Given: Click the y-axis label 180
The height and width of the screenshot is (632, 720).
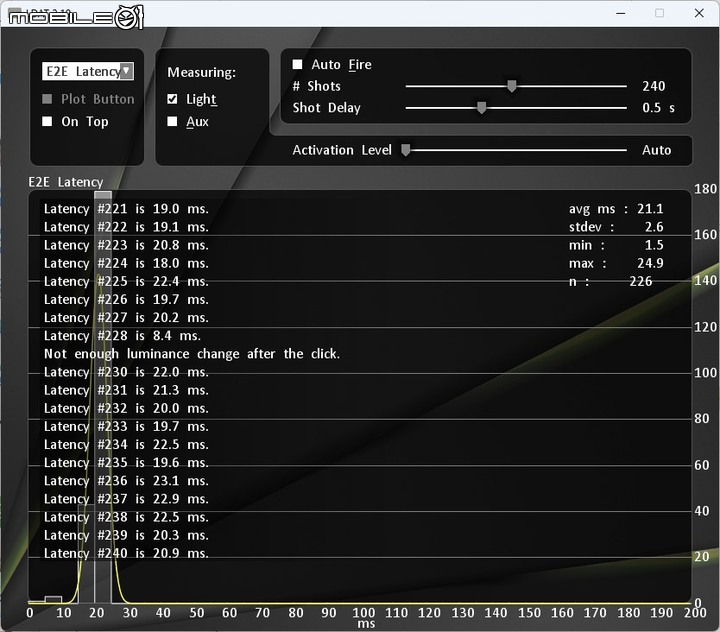Looking at the screenshot, I should [x=705, y=189].
